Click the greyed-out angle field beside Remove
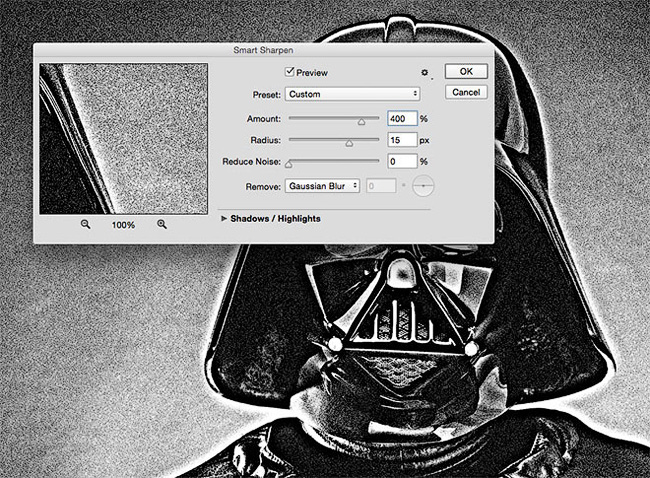 (381, 186)
